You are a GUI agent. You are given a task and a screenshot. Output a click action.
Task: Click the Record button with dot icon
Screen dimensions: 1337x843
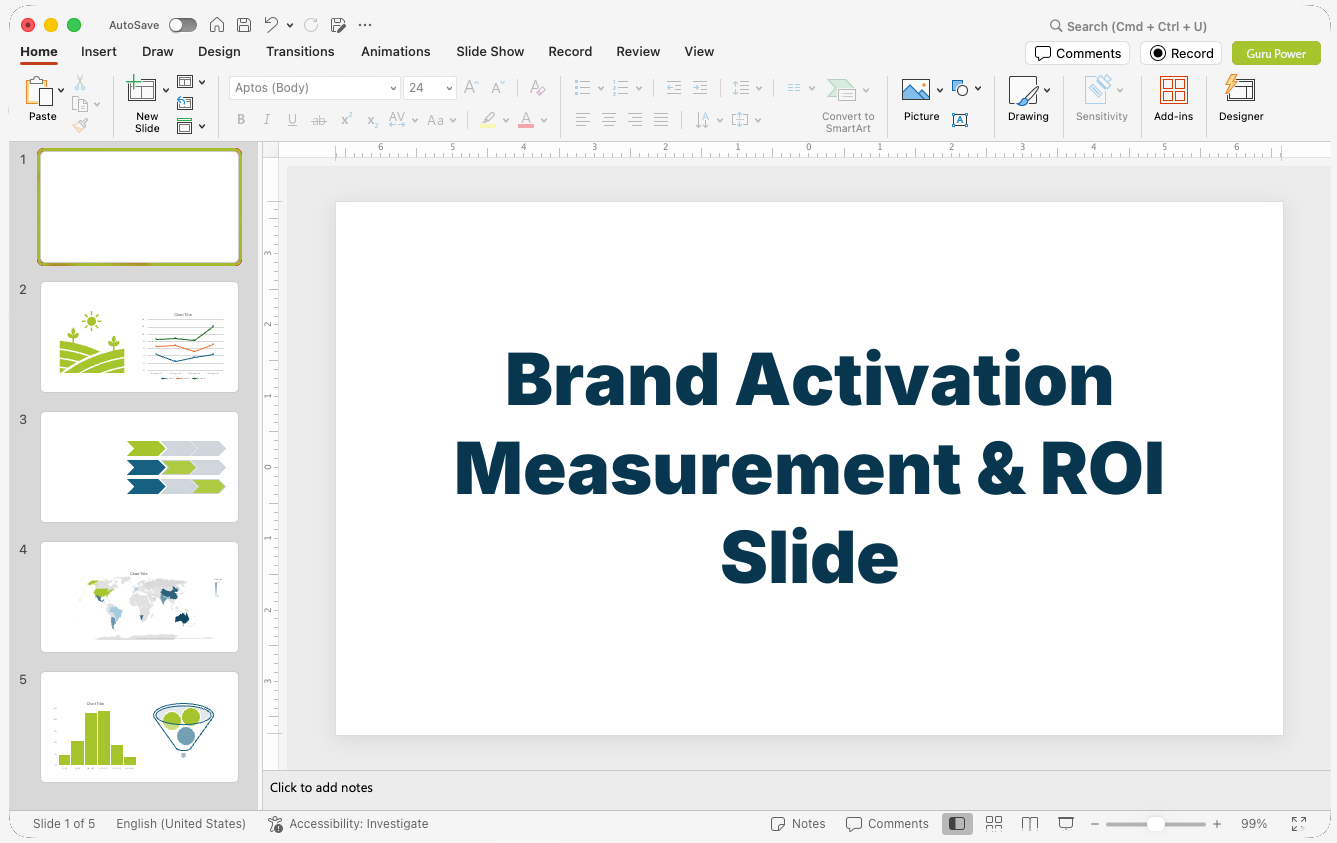pos(1181,53)
